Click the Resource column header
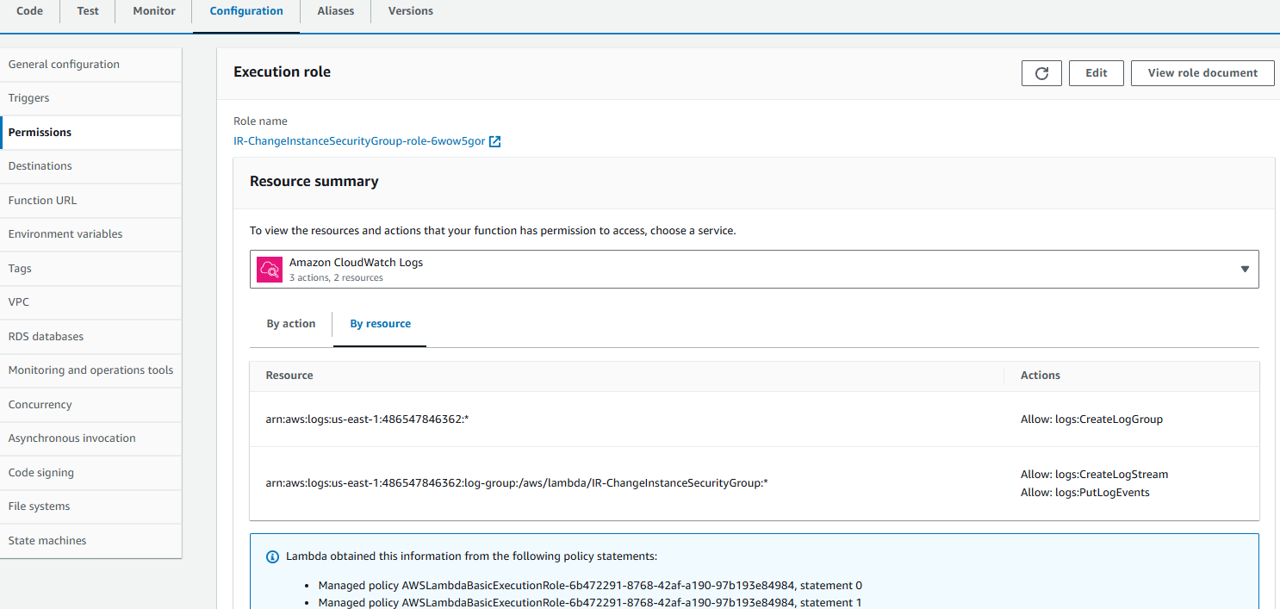1280x609 pixels. click(289, 375)
